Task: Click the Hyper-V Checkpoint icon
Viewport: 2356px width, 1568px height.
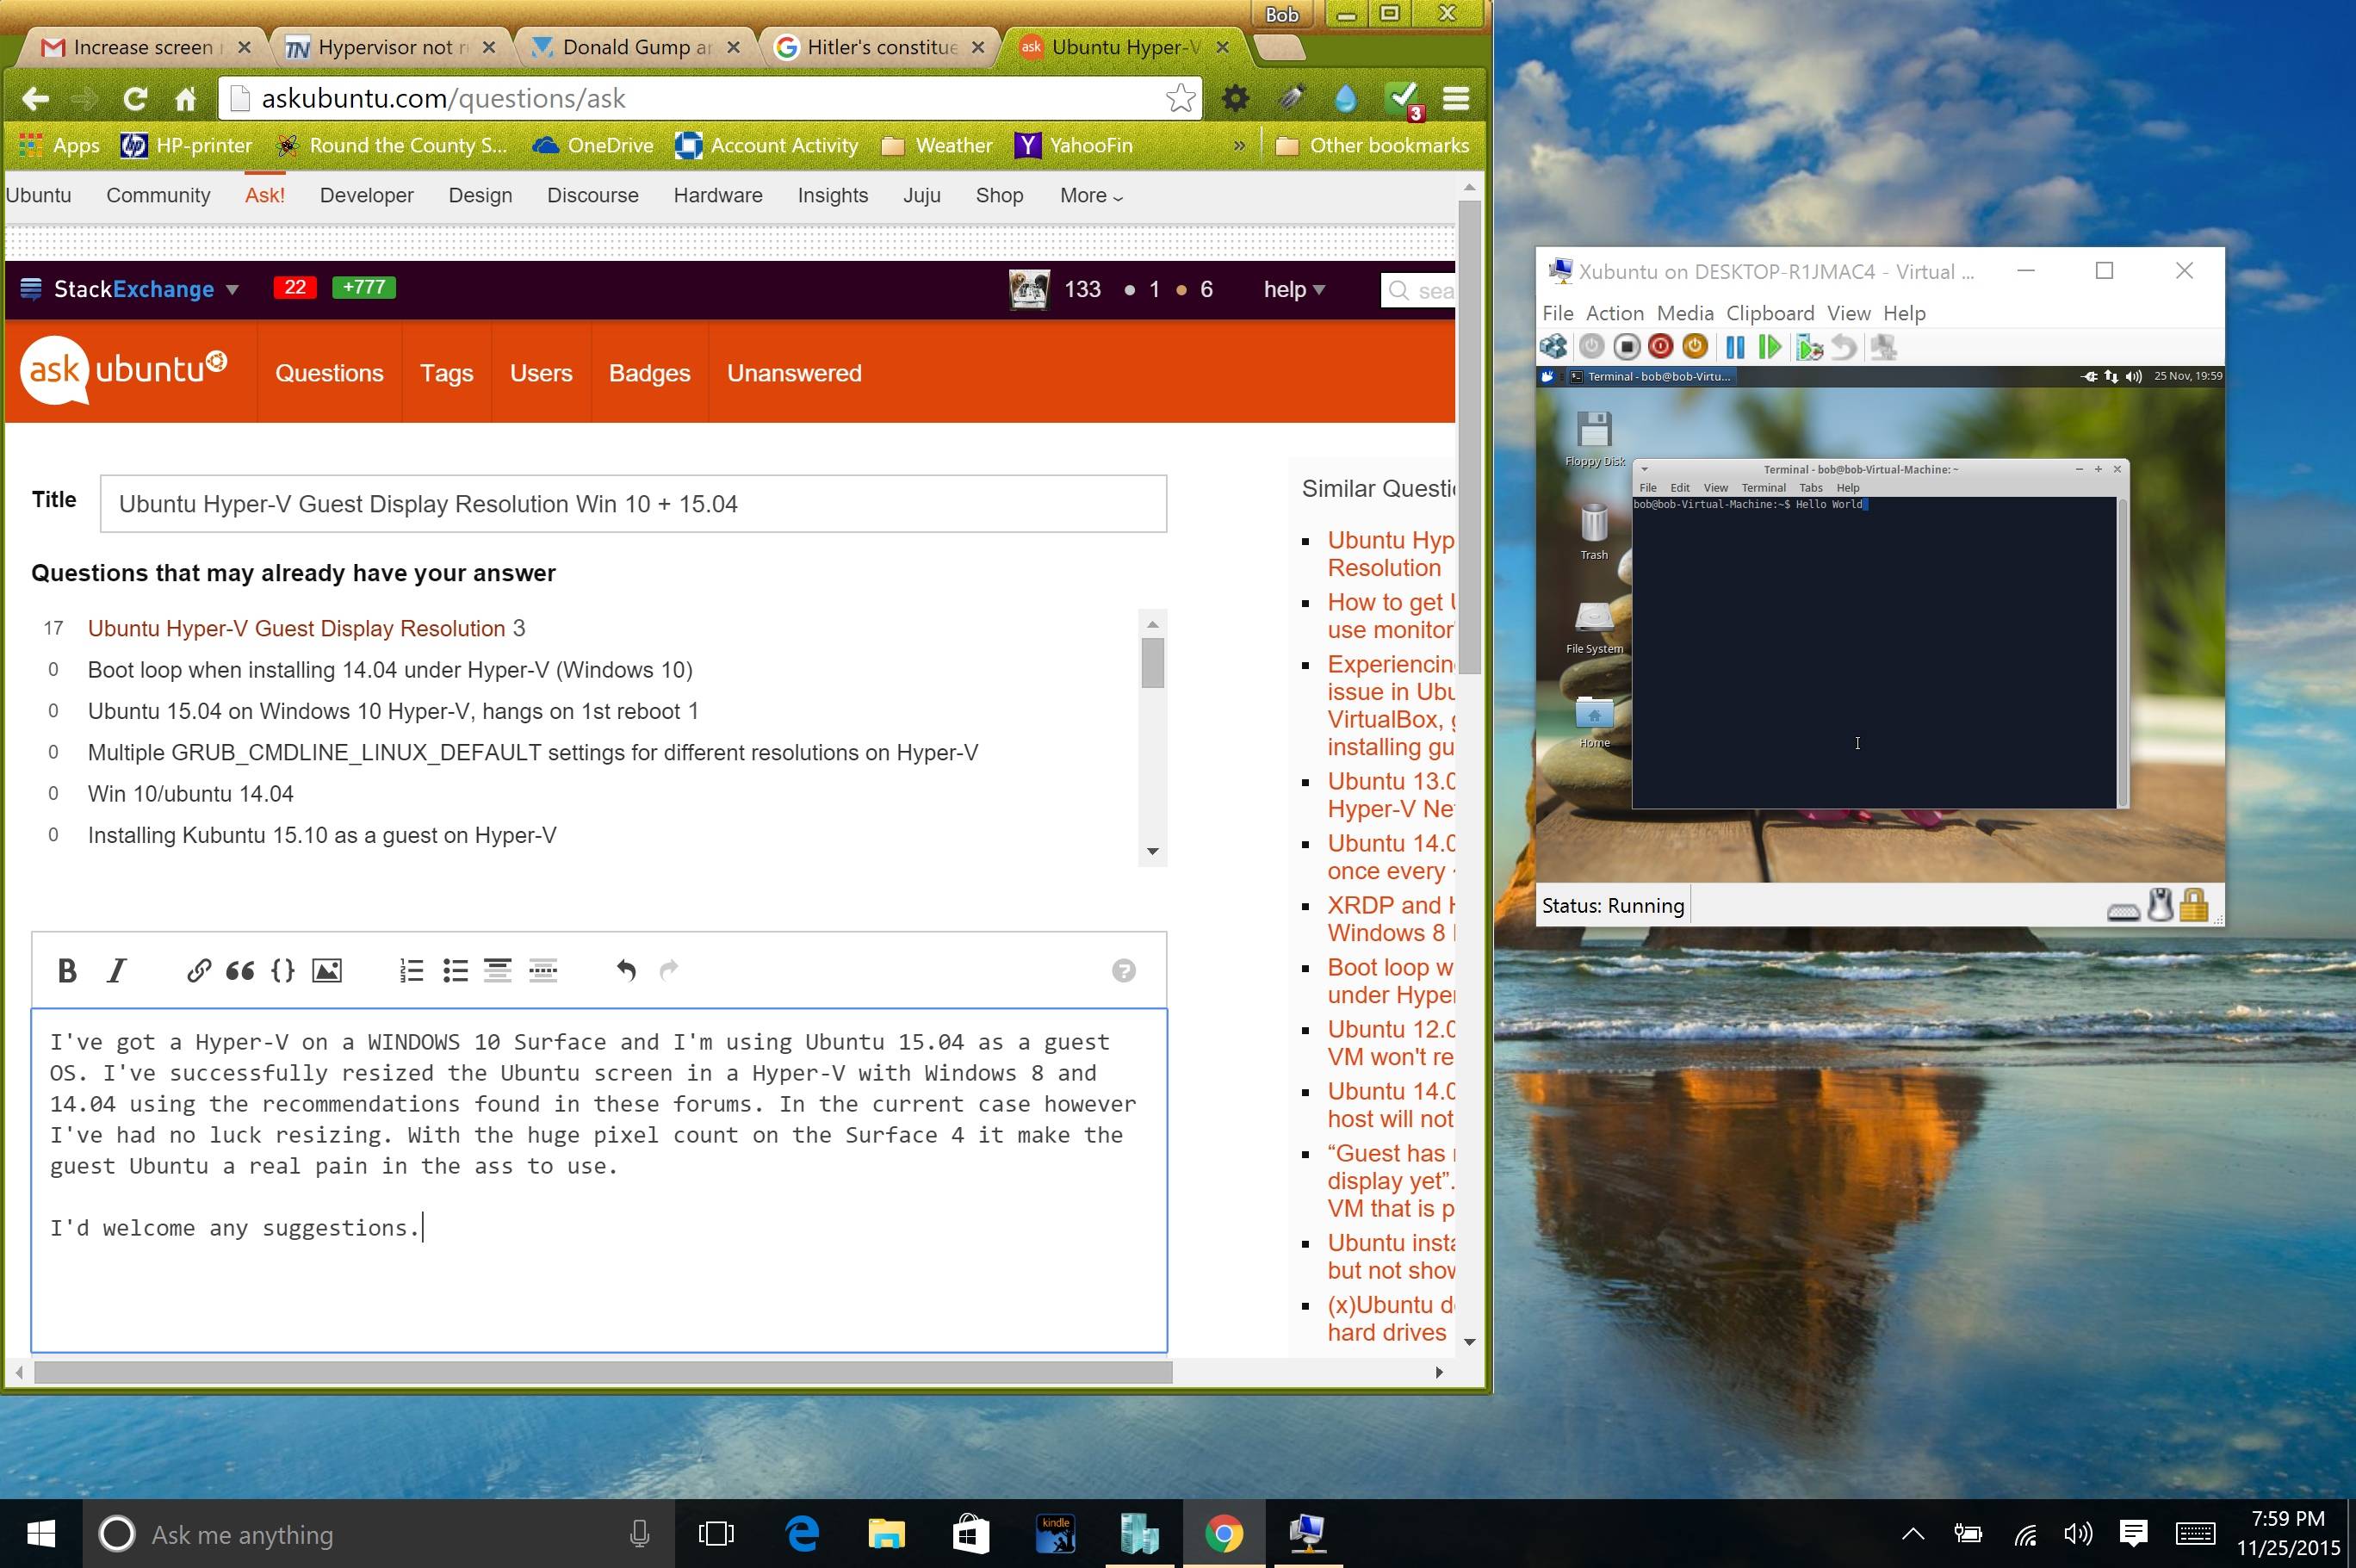Action: click(1808, 347)
